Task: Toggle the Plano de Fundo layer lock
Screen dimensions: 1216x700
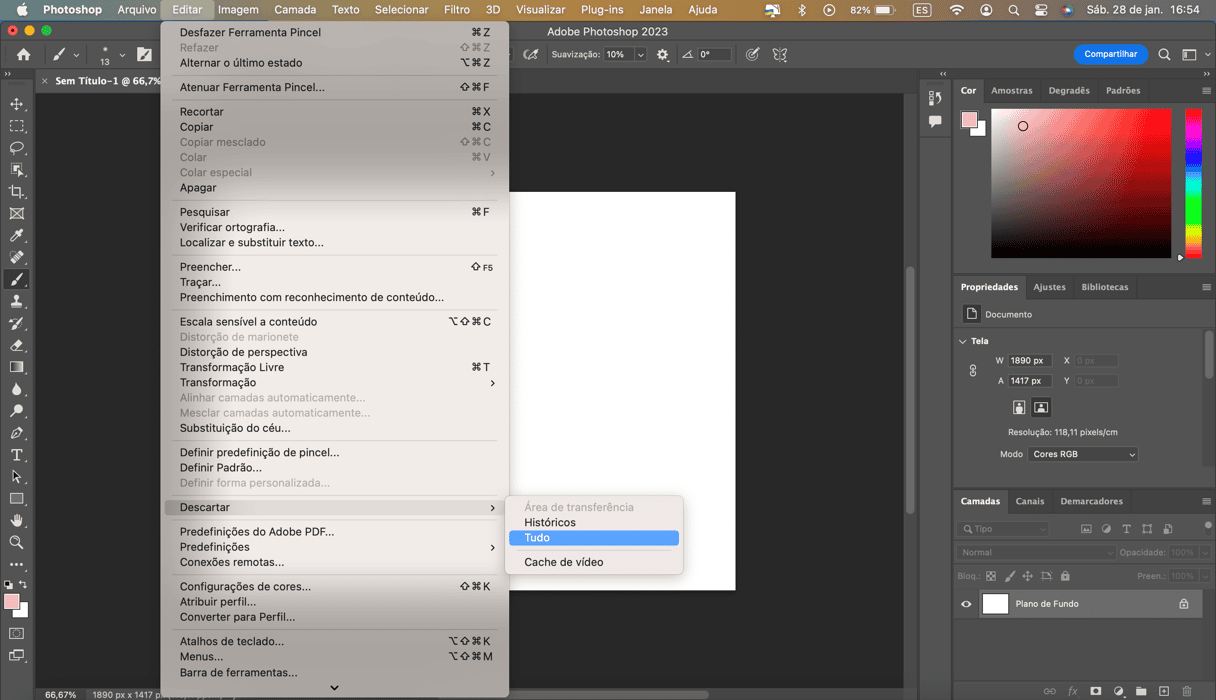Action: 1184,604
